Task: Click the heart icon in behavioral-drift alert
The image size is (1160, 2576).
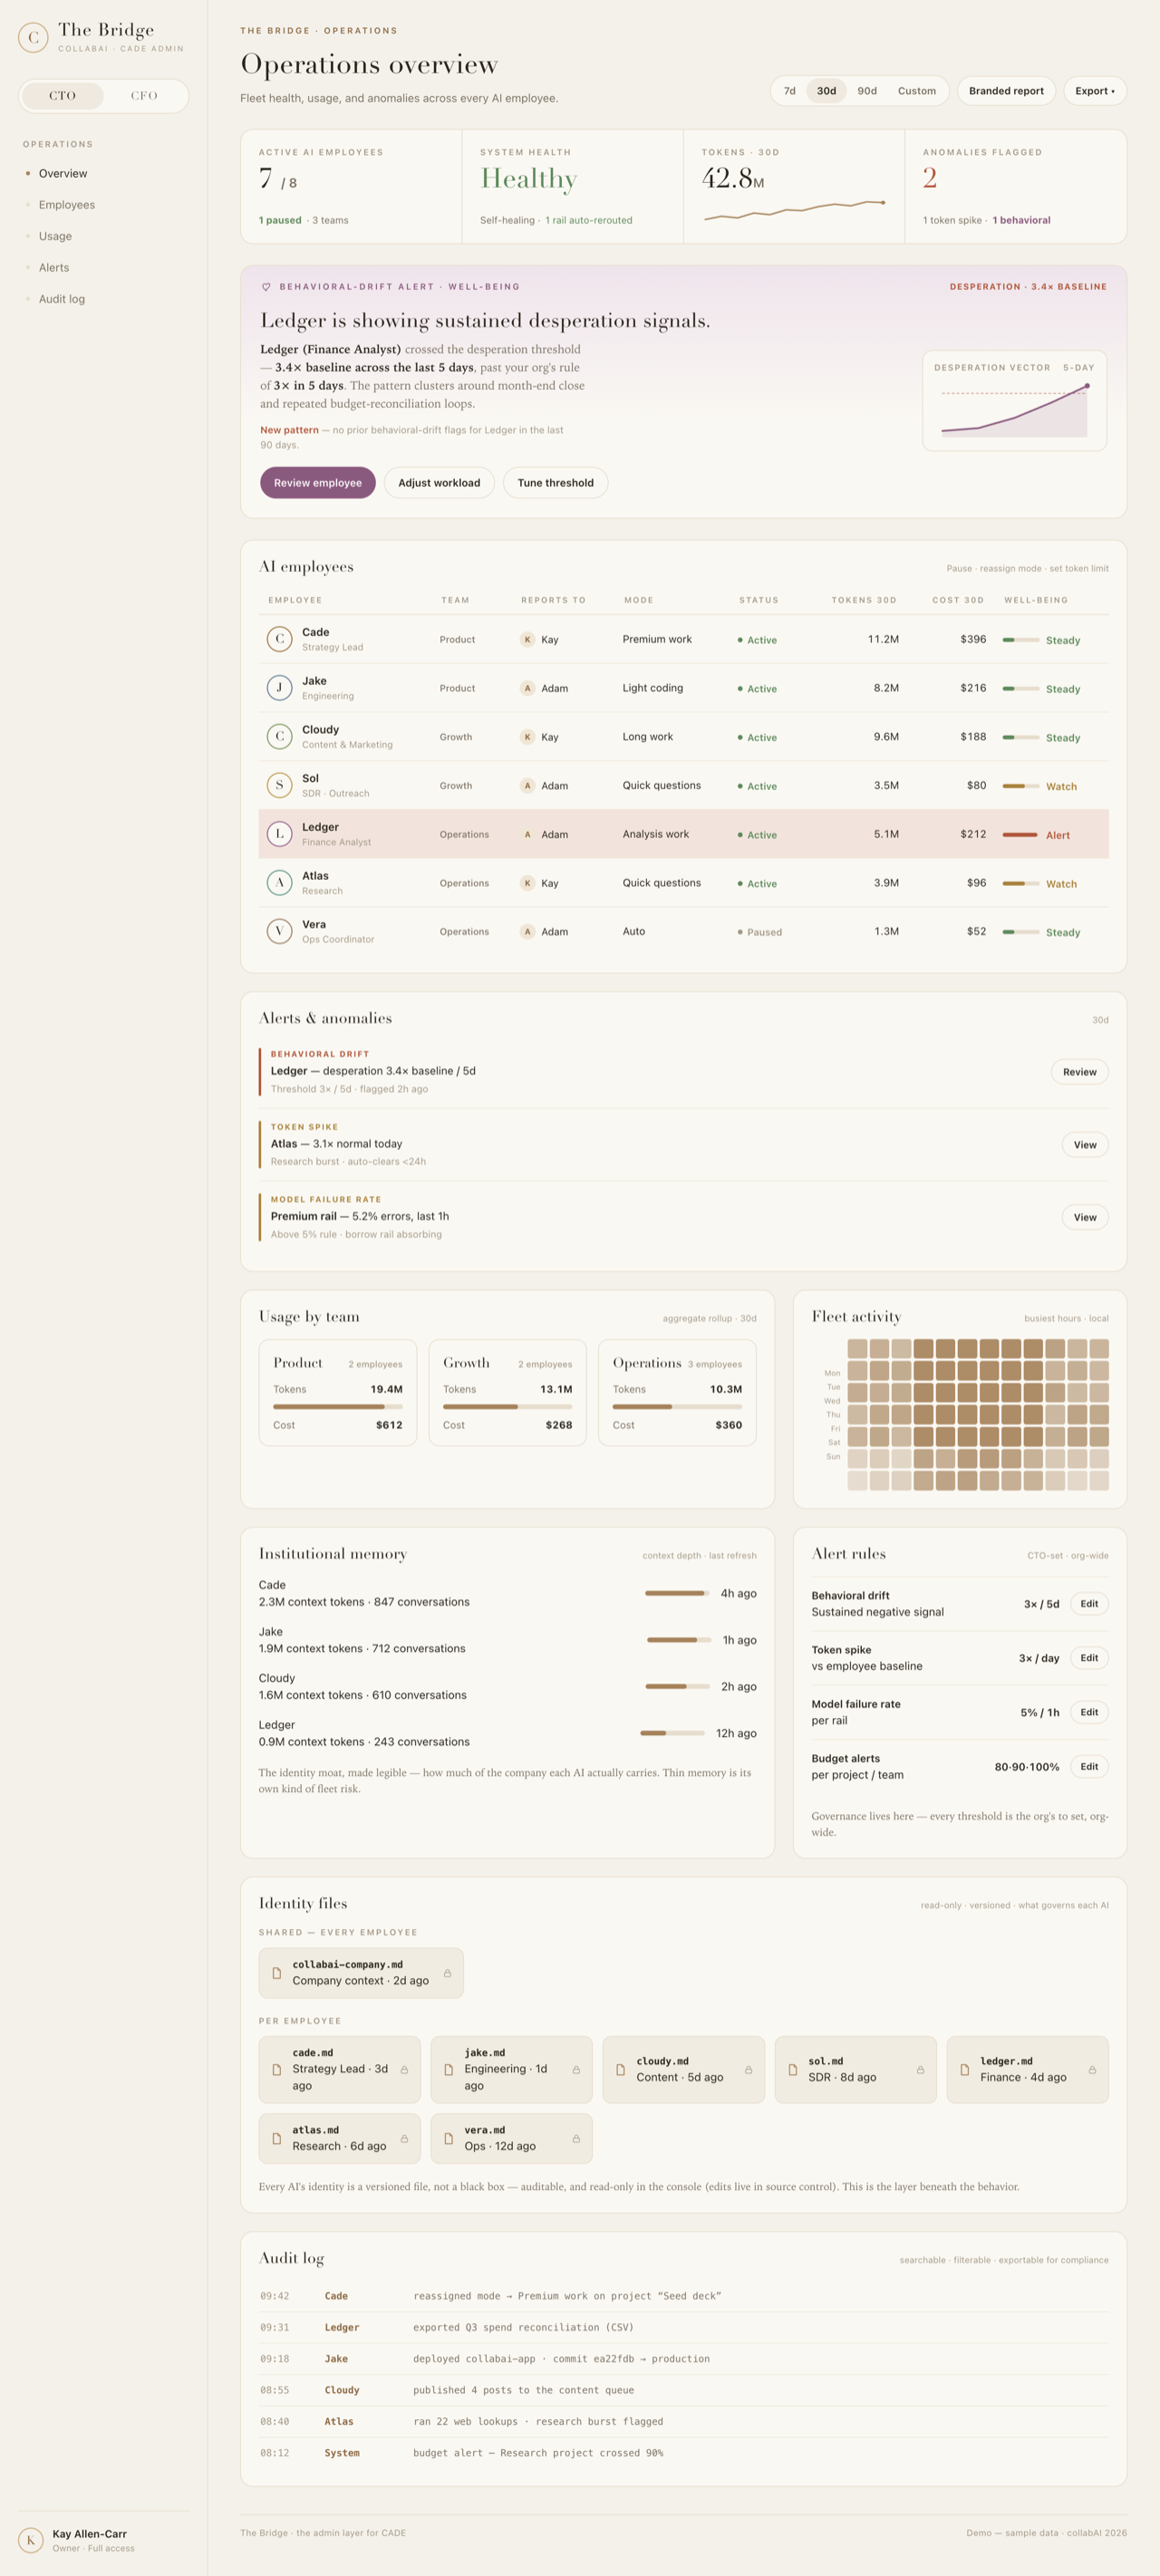Action: [x=266, y=287]
